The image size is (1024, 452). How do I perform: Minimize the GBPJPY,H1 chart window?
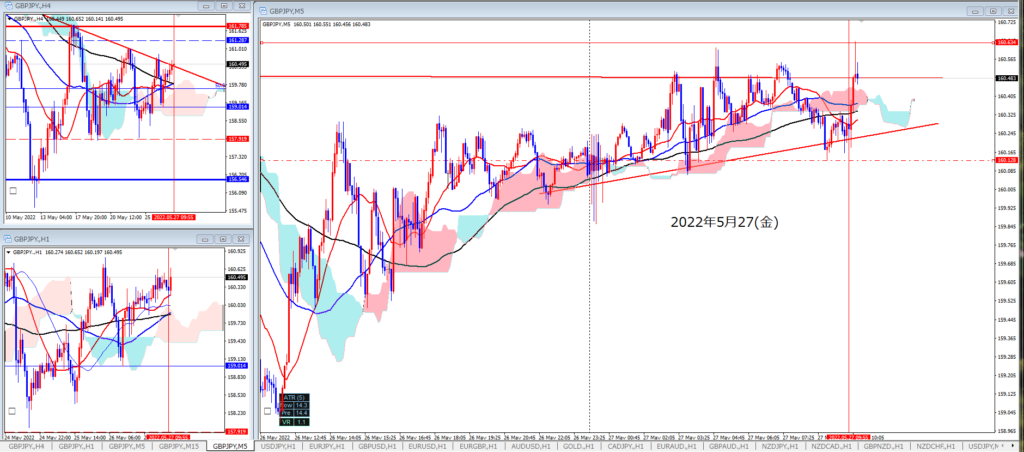206,239
